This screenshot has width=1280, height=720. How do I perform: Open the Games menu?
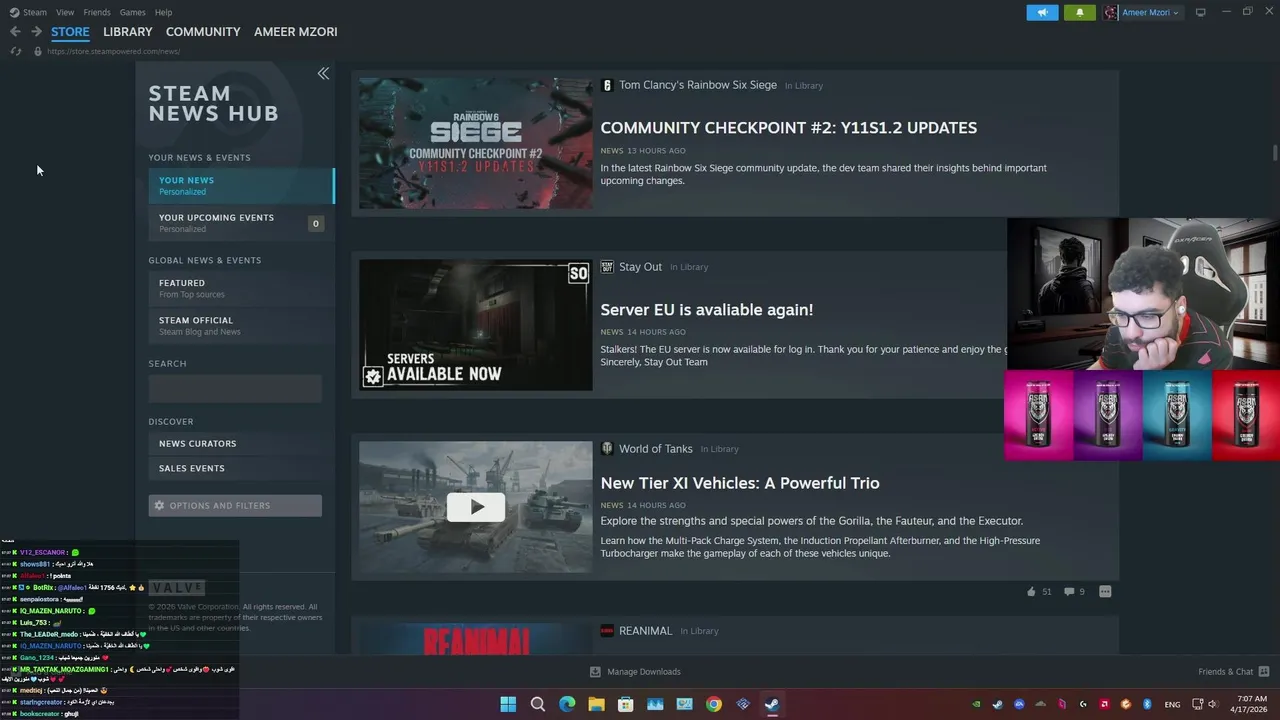pos(132,12)
